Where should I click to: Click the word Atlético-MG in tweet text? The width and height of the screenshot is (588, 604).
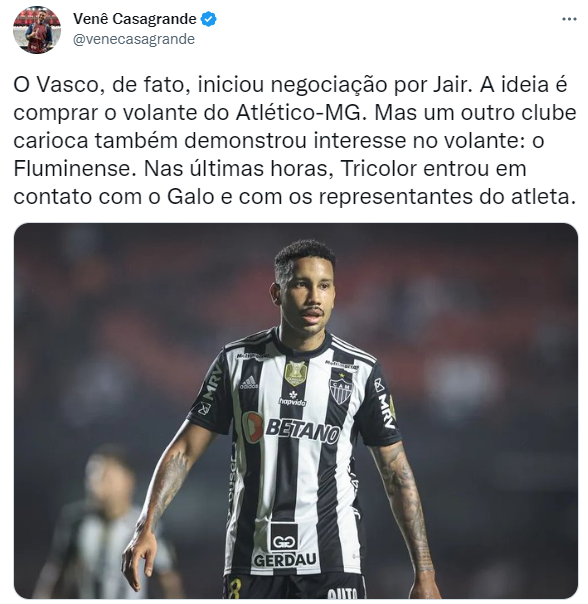pos(299,113)
